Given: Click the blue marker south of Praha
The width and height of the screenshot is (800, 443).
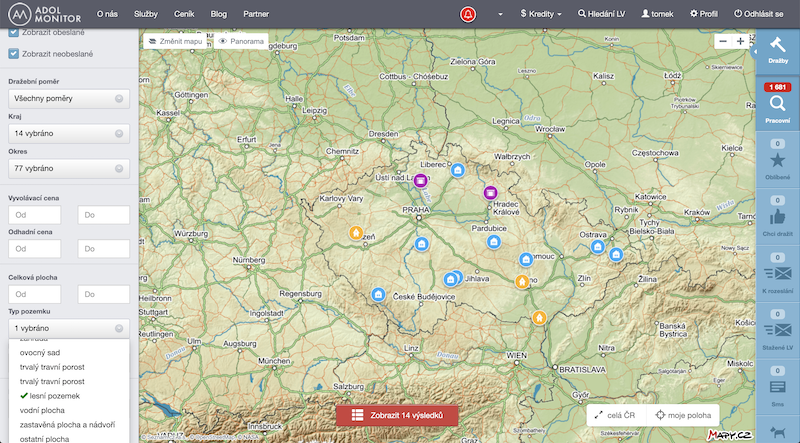Looking at the screenshot, I should (421, 244).
